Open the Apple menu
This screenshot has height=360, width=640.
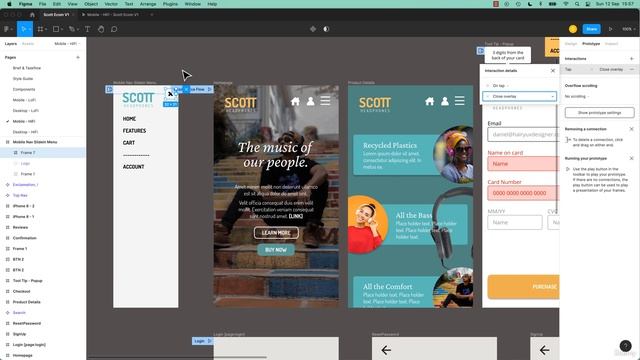pos(9,4)
